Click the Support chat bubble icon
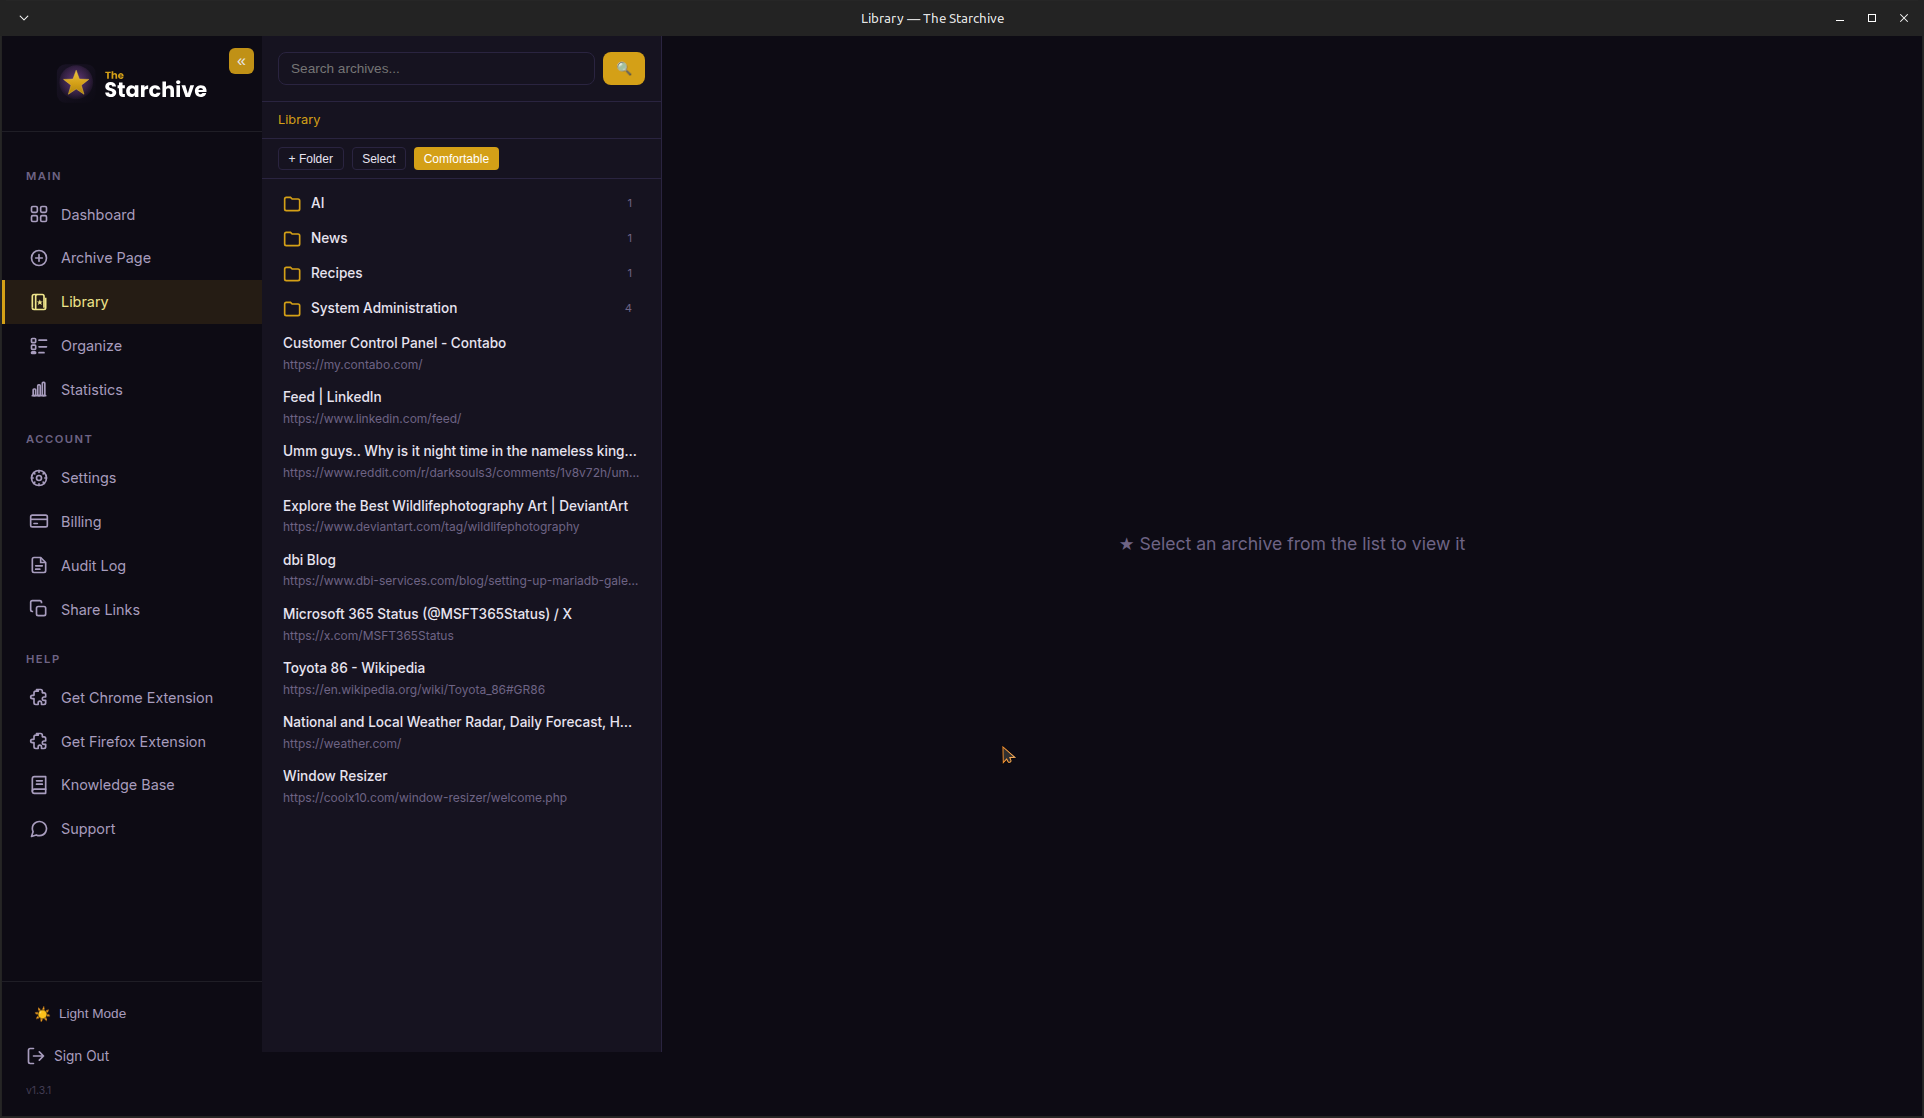1924x1118 pixels. pyautogui.click(x=39, y=829)
